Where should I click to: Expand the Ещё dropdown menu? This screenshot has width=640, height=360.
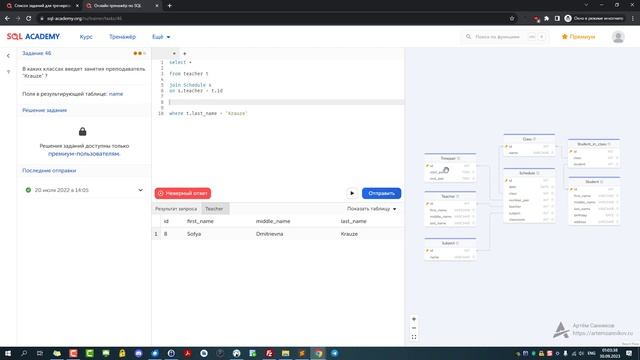161,37
